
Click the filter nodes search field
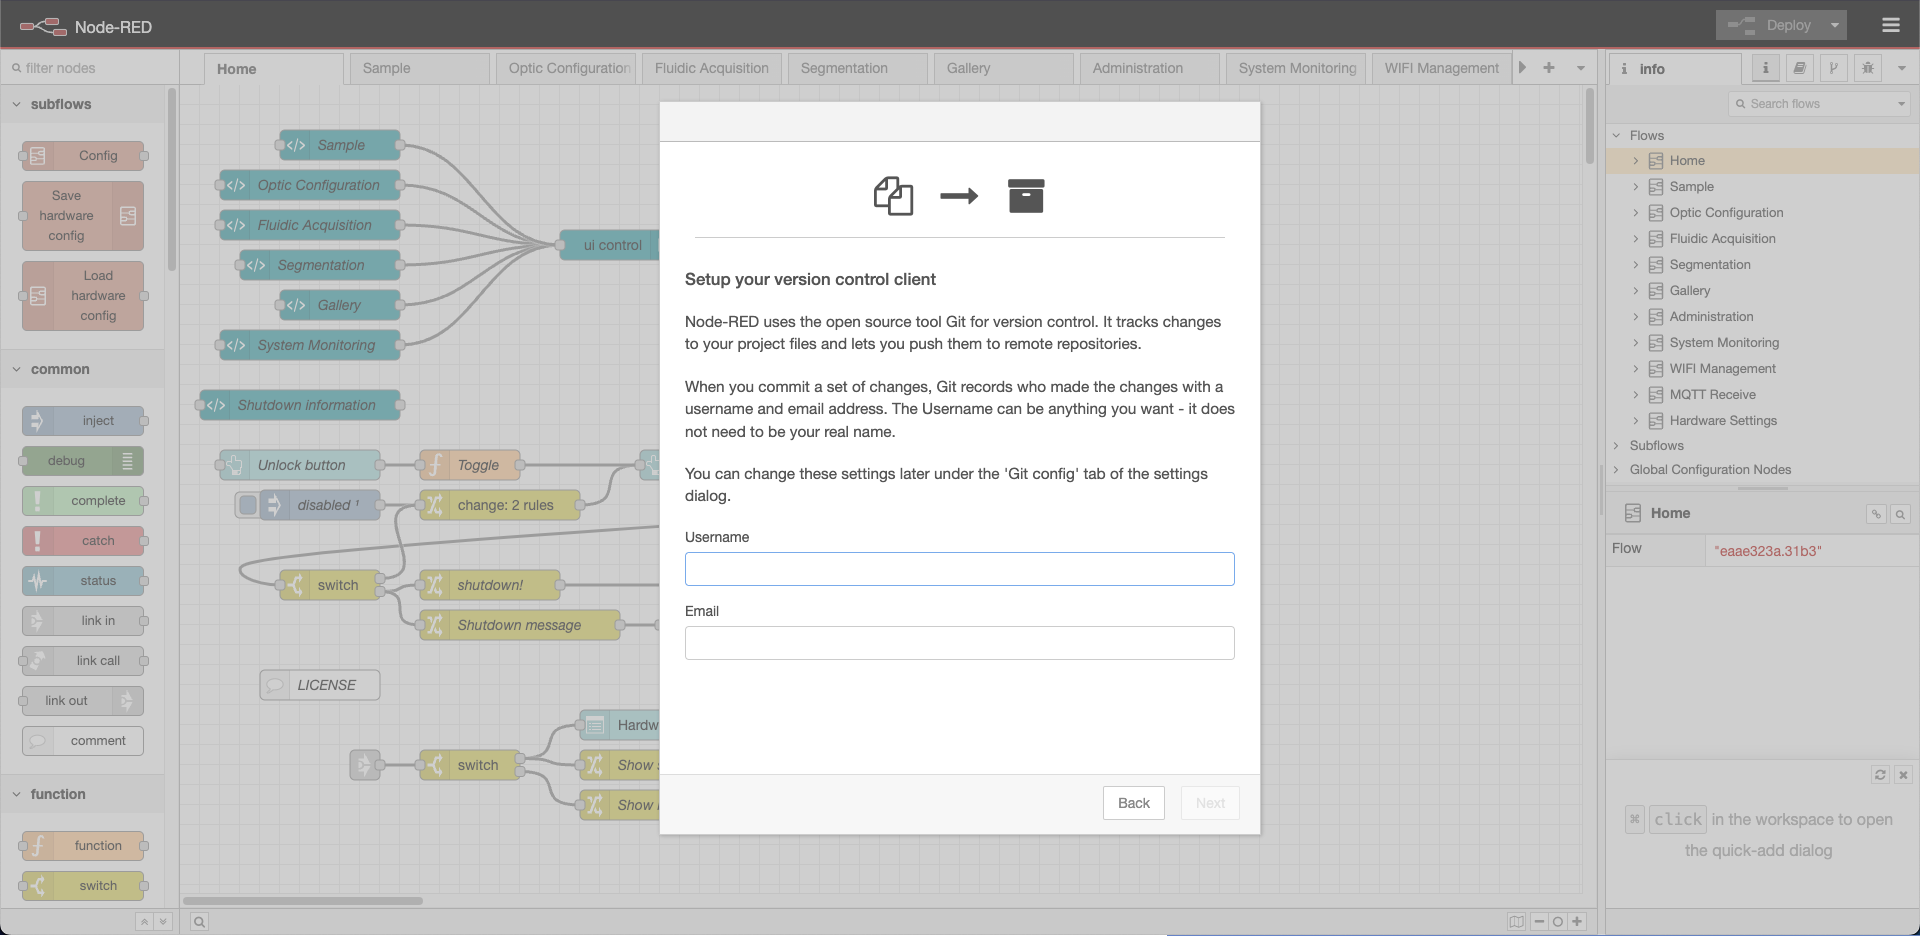(x=90, y=68)
